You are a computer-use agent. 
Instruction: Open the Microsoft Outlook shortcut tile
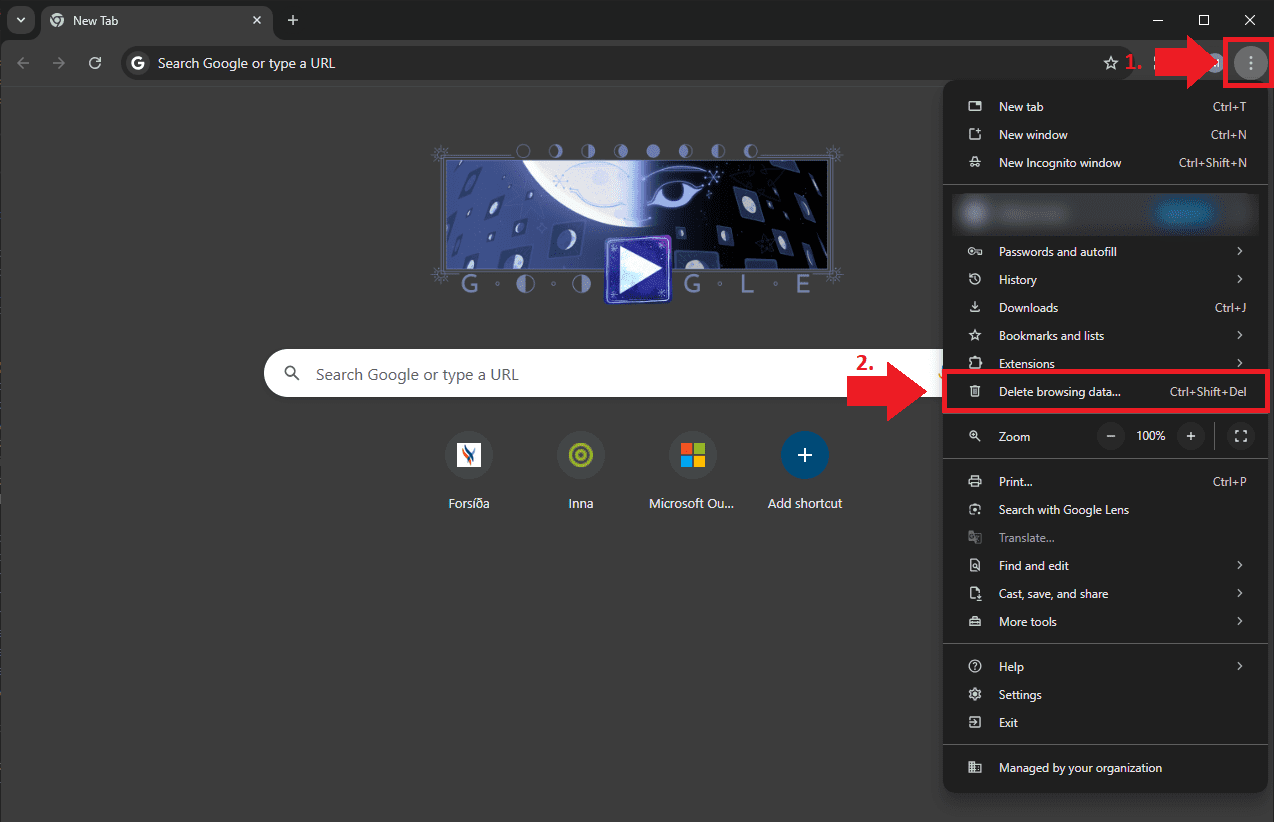(x=693, y=456)
